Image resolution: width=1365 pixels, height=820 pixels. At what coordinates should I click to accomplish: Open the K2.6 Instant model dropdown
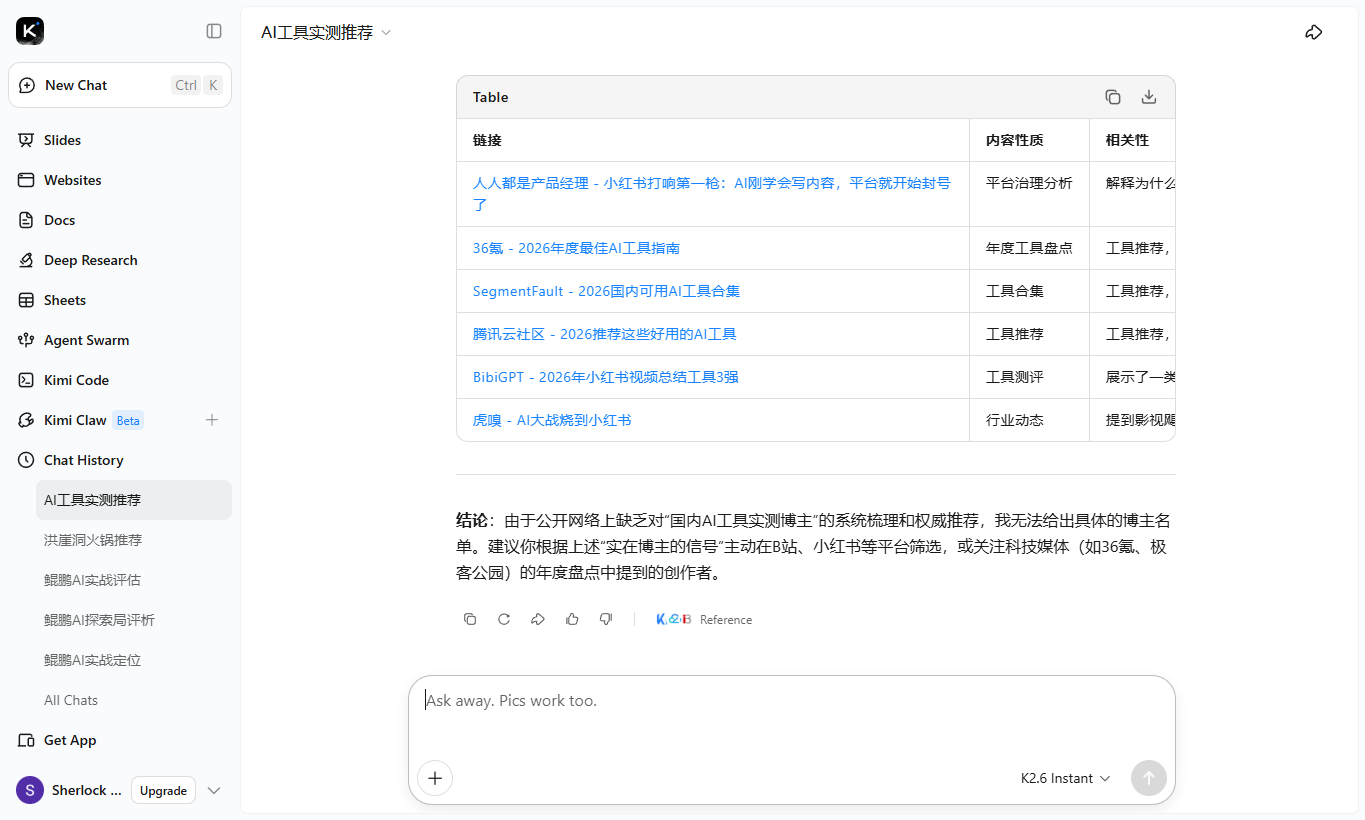pyautogui.click(x=1065, y=778)
